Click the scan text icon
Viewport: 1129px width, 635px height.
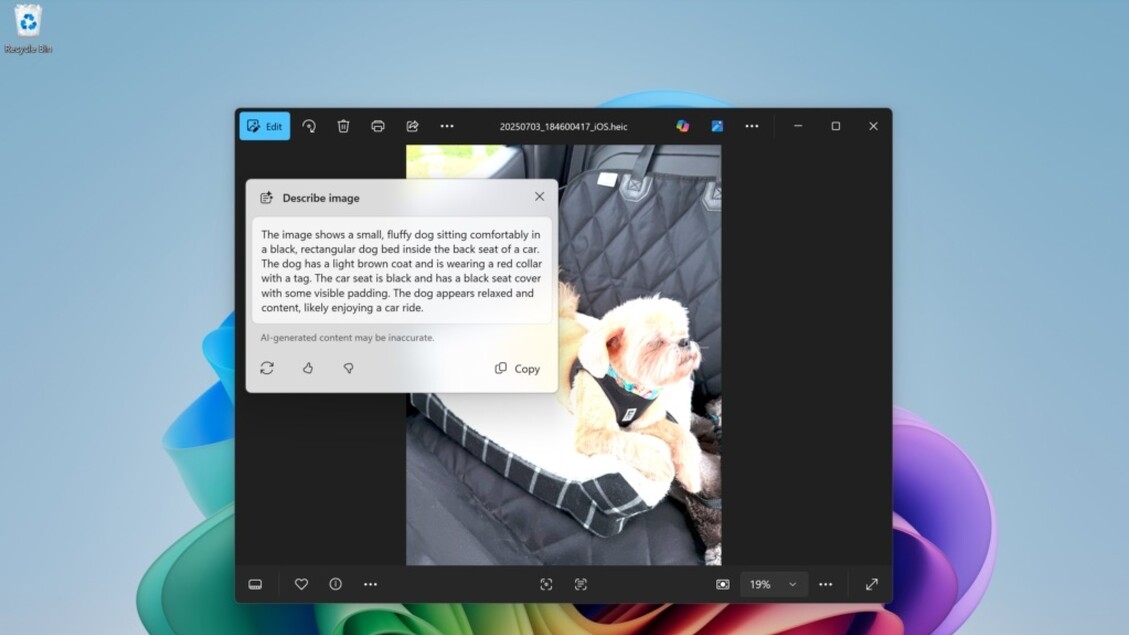(581, 585)
